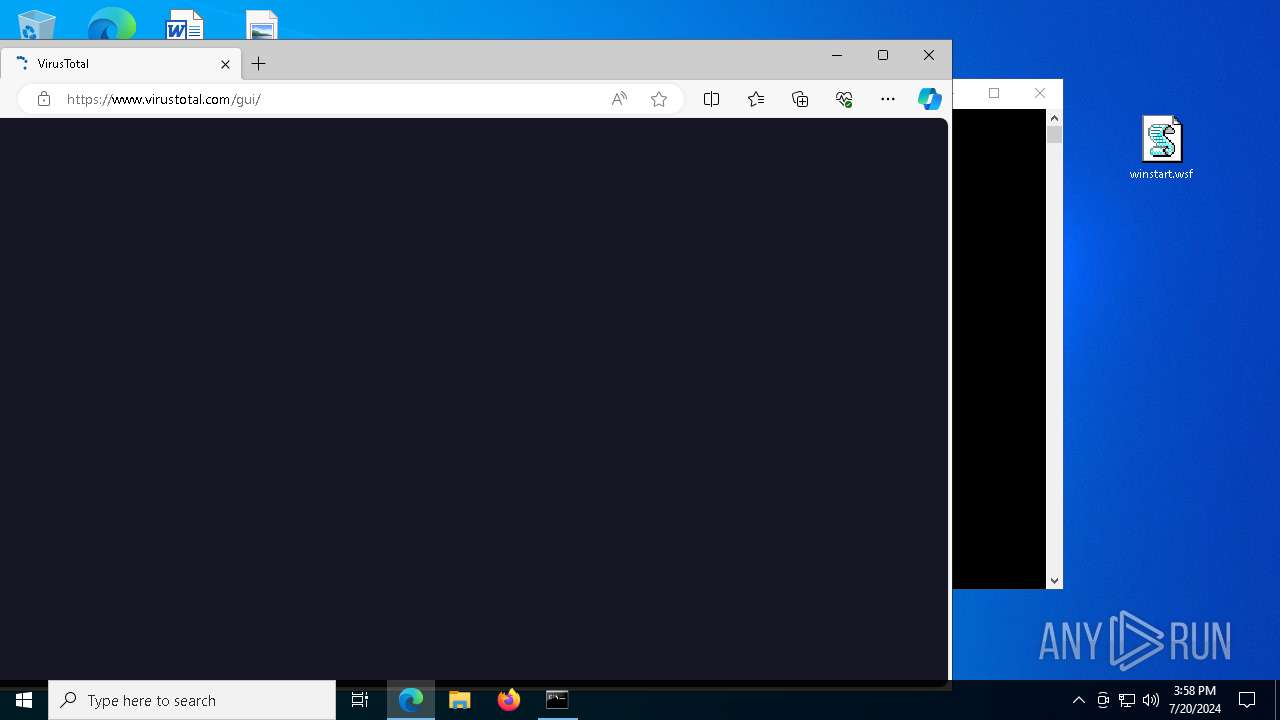Close the VirusTotal tab
This screenshot has width=1280, height=720.
click(225, 64)
